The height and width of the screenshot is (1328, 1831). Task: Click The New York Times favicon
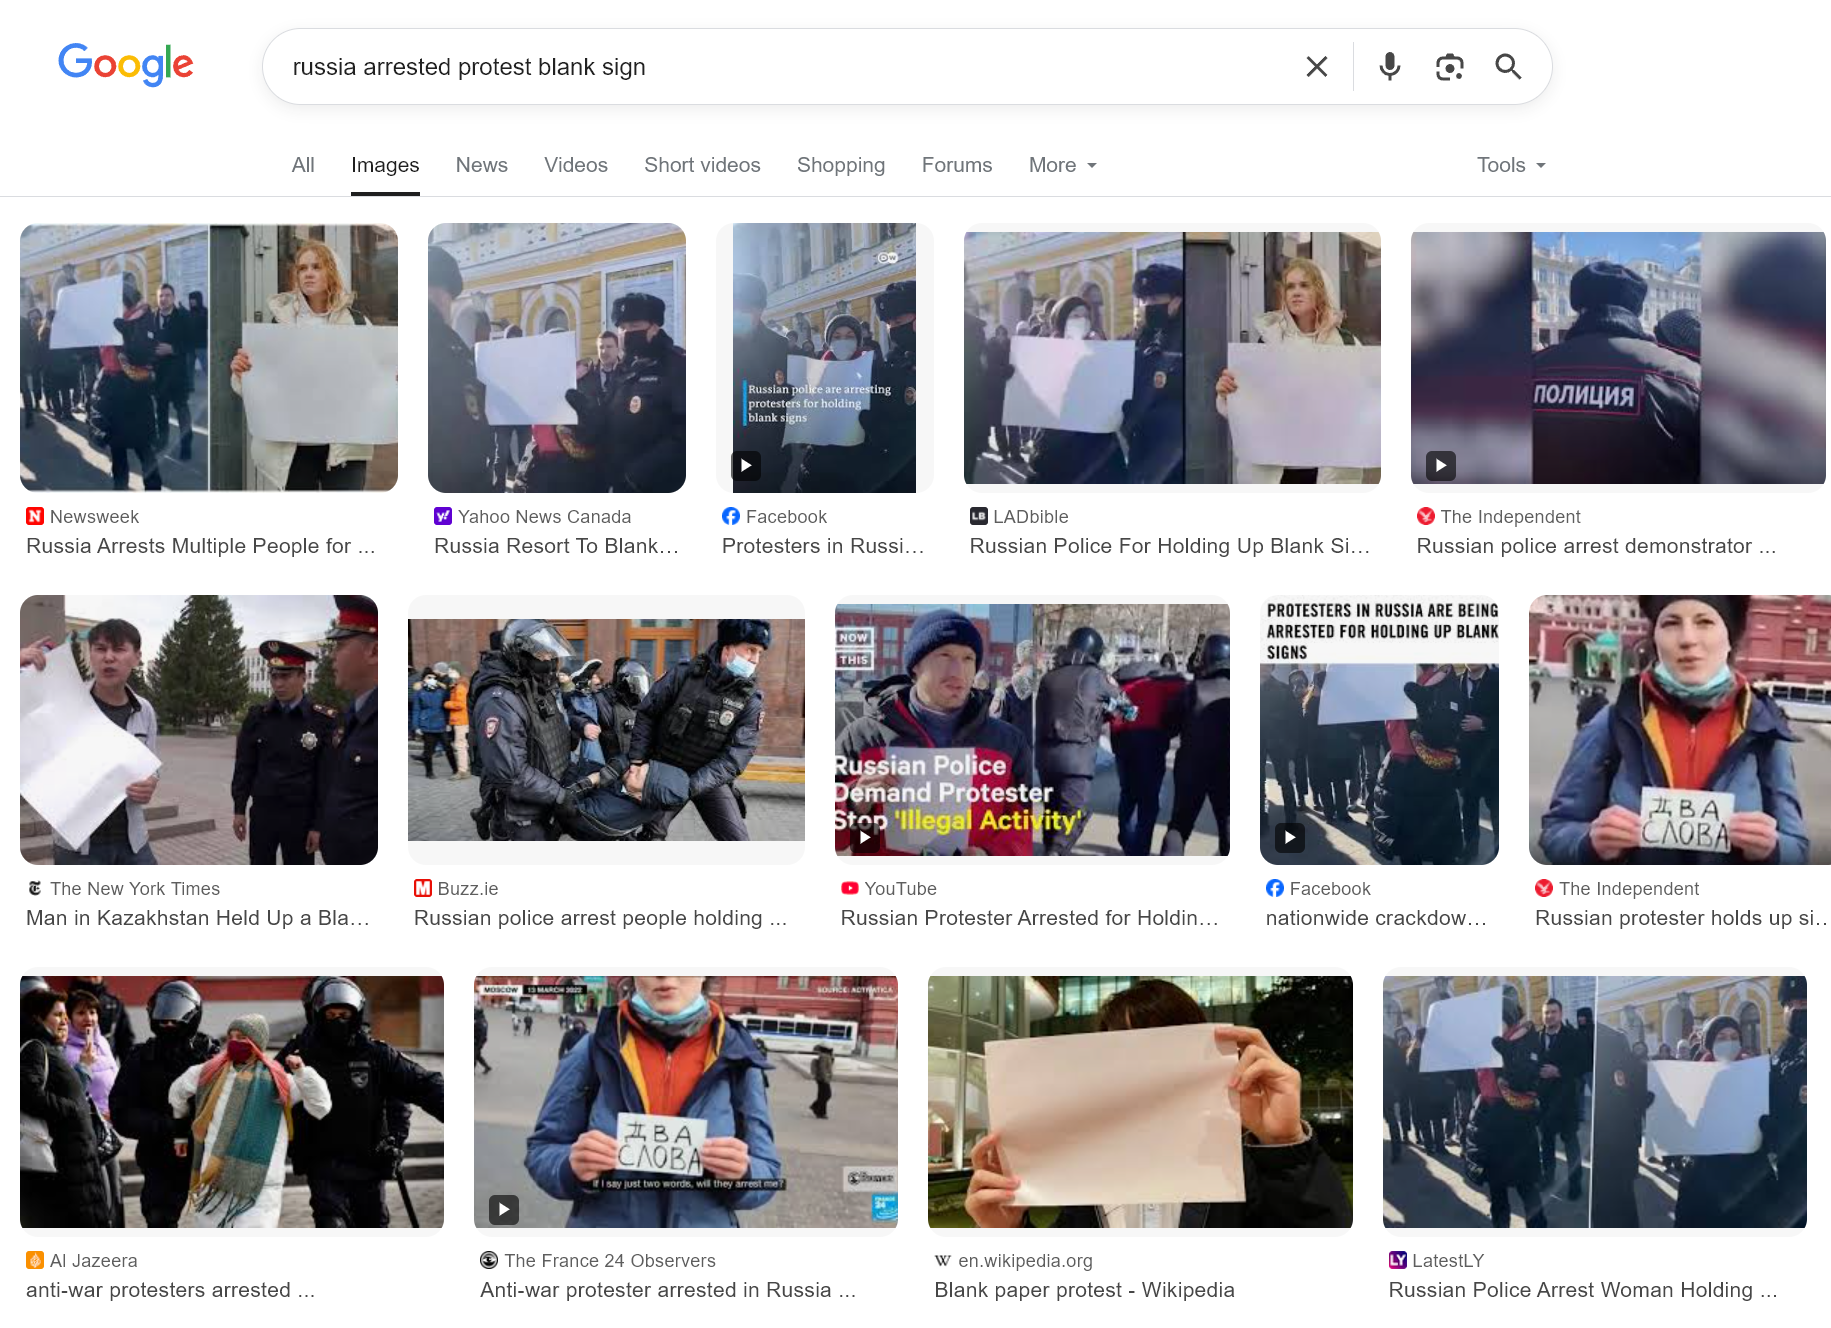pyautogui.click(x=35, y=888)
